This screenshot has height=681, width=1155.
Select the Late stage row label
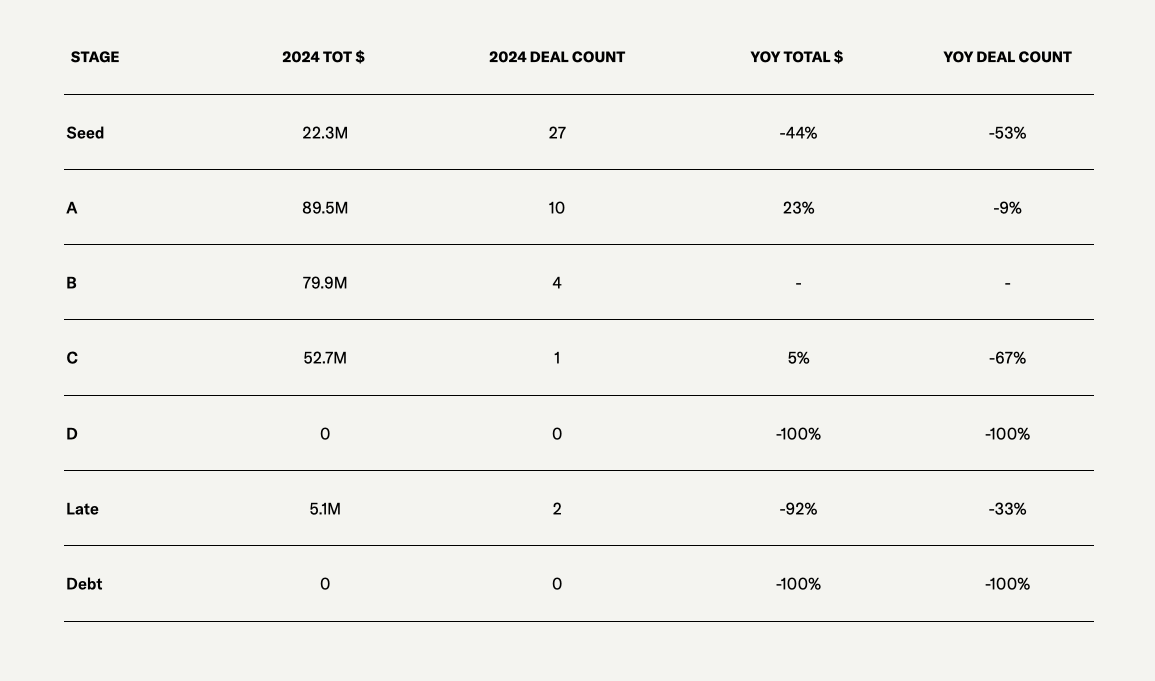pyautogui.click(x=82, y=509)
